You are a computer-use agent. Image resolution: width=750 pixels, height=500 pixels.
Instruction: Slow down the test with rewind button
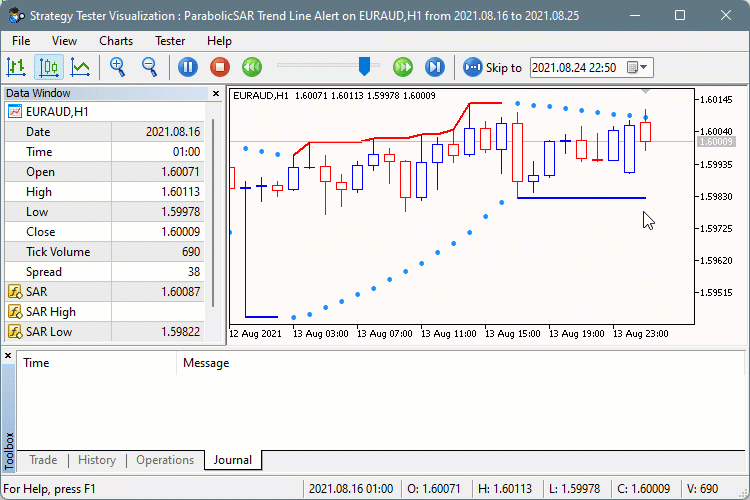tap(252, 67)
